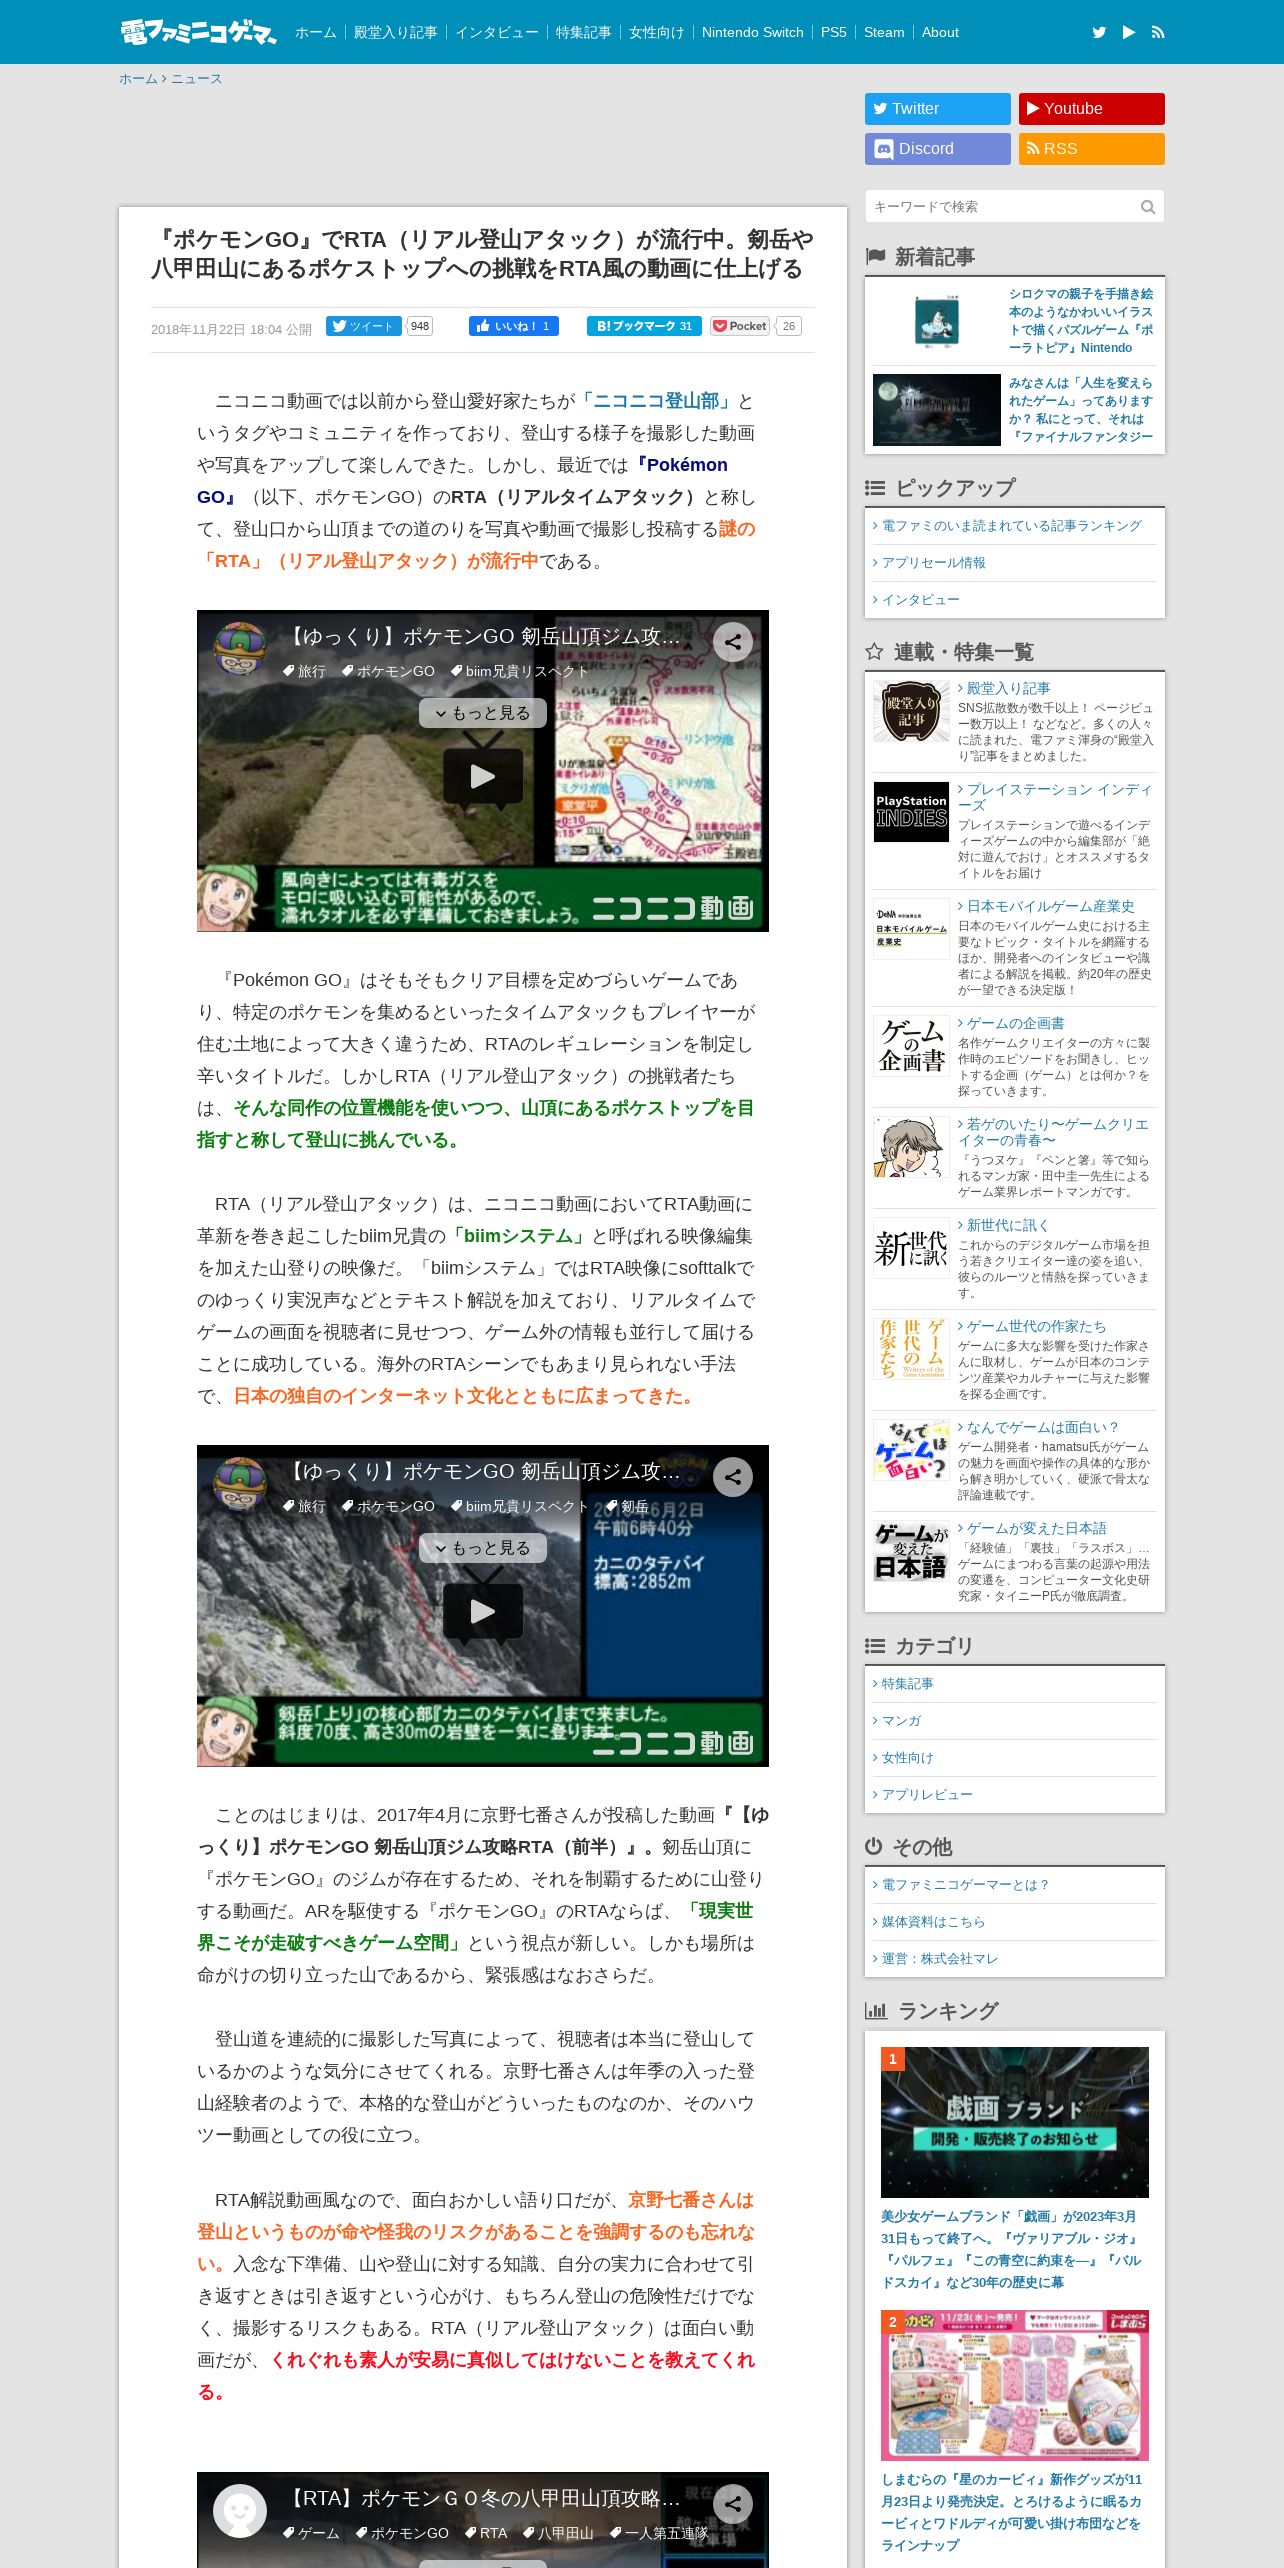
Task: Open the 女性向け nav item
Action: [x=657, y=32]
